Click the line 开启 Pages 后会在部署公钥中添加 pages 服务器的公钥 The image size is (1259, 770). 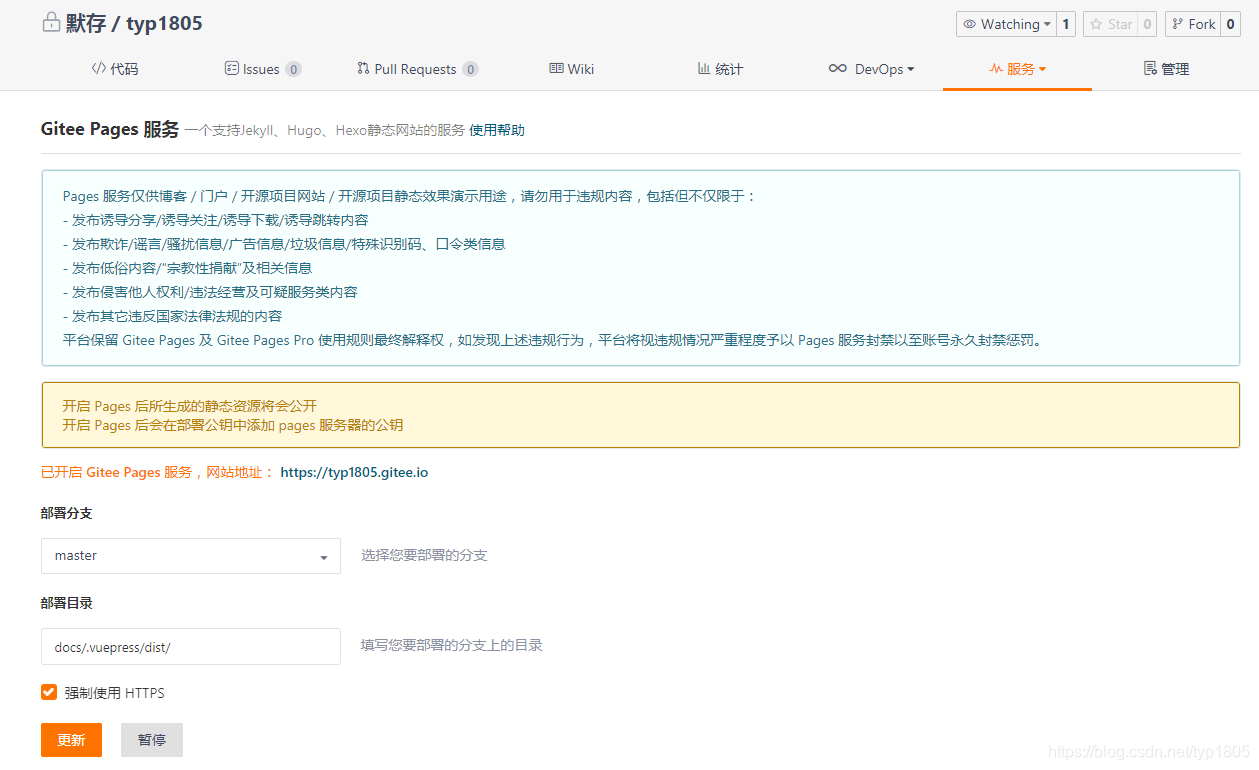pyautogui.click(x=233, y=425)
